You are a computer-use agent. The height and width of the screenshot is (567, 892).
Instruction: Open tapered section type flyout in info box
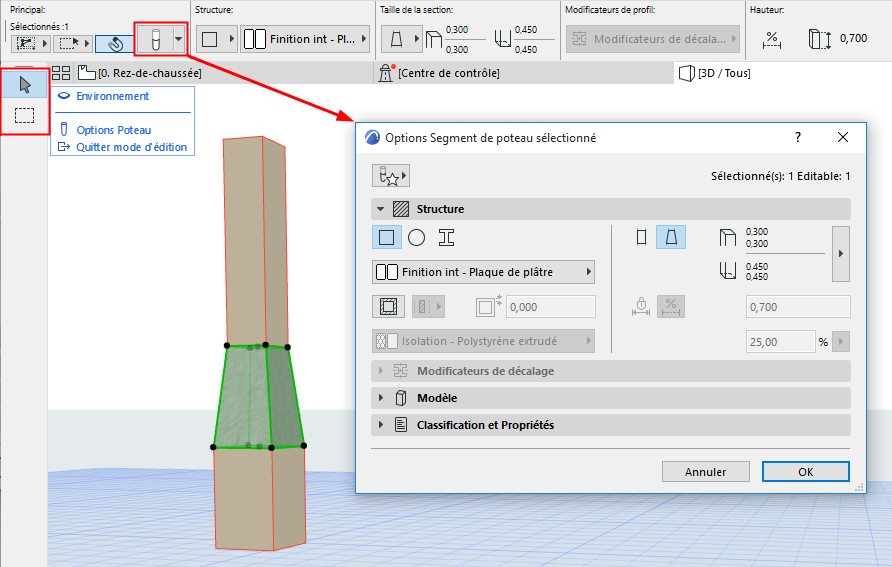point(402,39)
